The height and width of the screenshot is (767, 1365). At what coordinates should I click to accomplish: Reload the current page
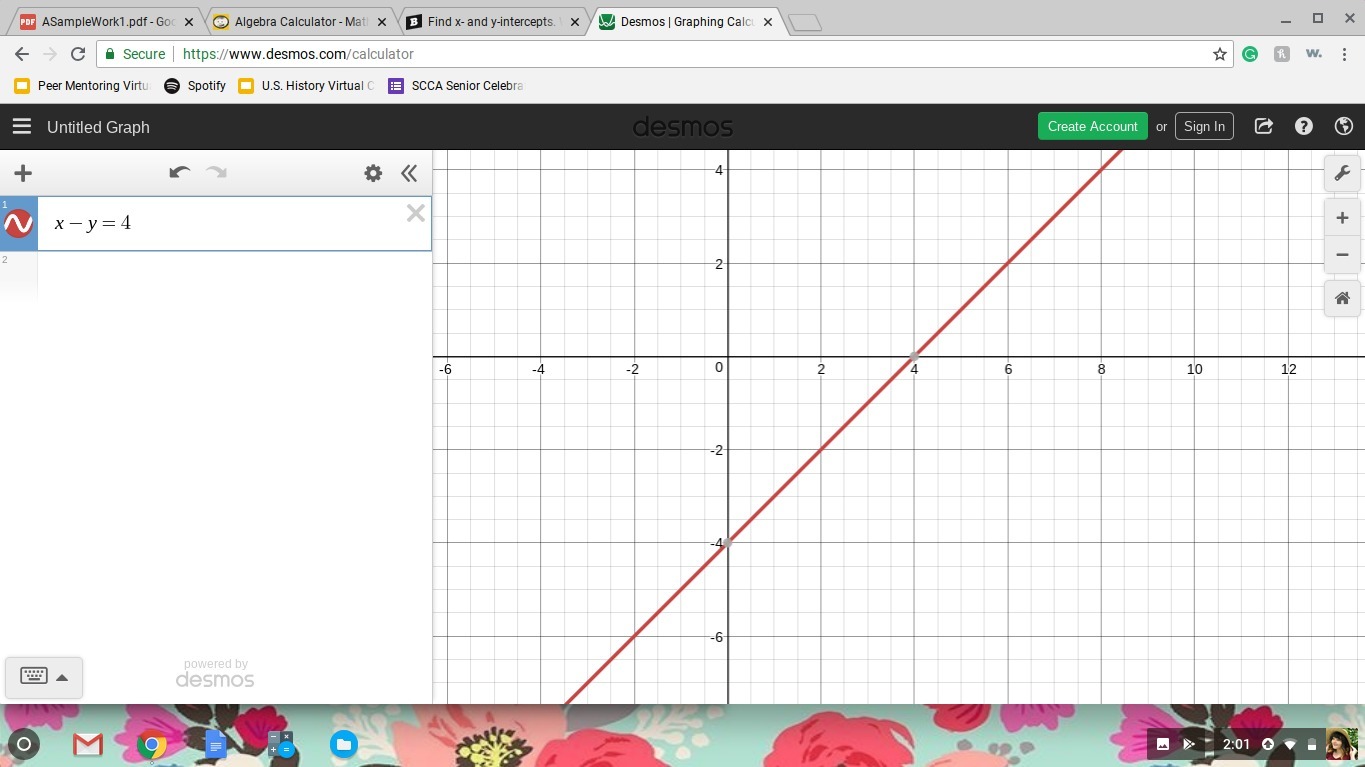tap(78, 54)
